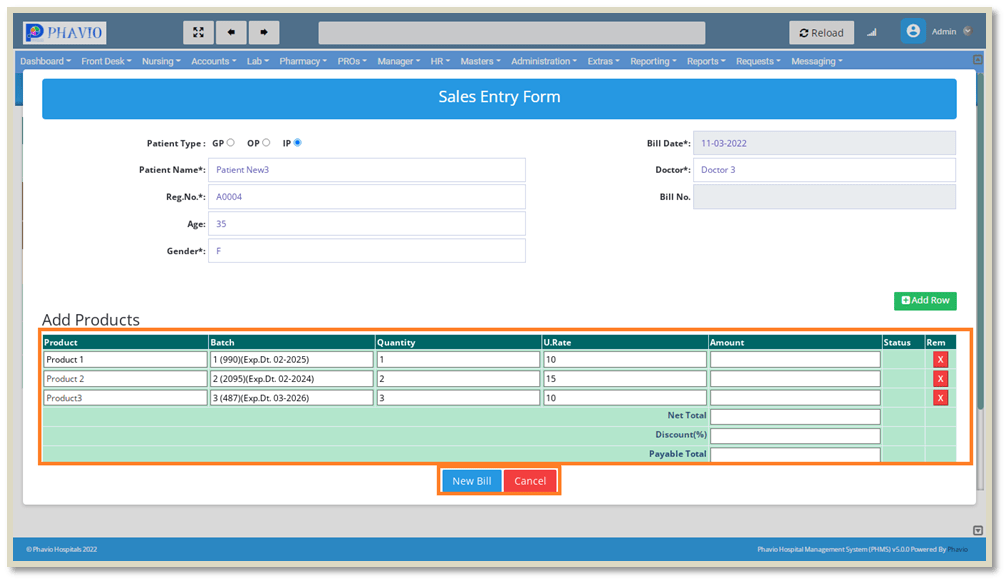Viewport: 1007px width, 582px height.
Task: Follow Phavio link in footer
Action: point(958,549)
